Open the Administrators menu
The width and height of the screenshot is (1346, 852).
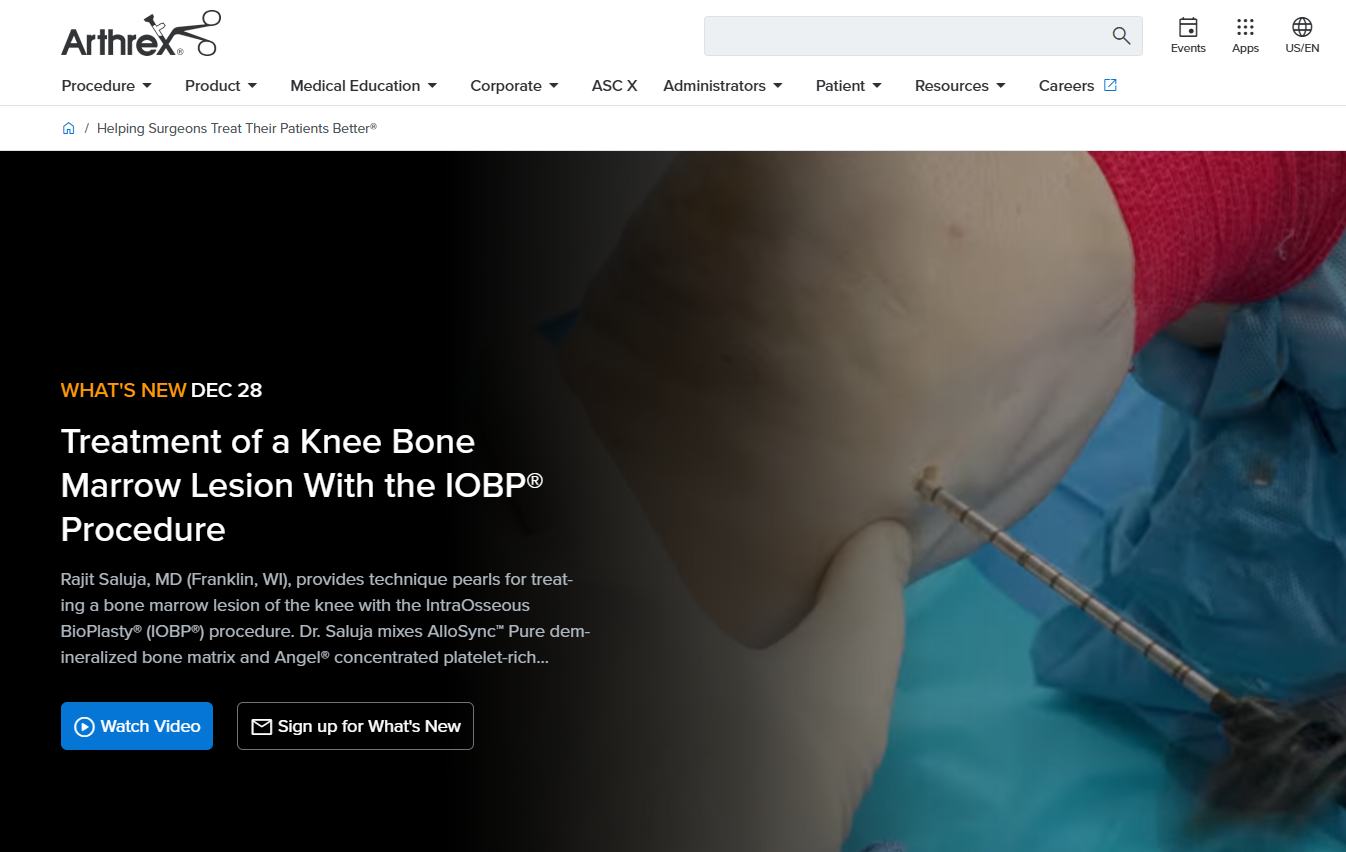(723, 86)
